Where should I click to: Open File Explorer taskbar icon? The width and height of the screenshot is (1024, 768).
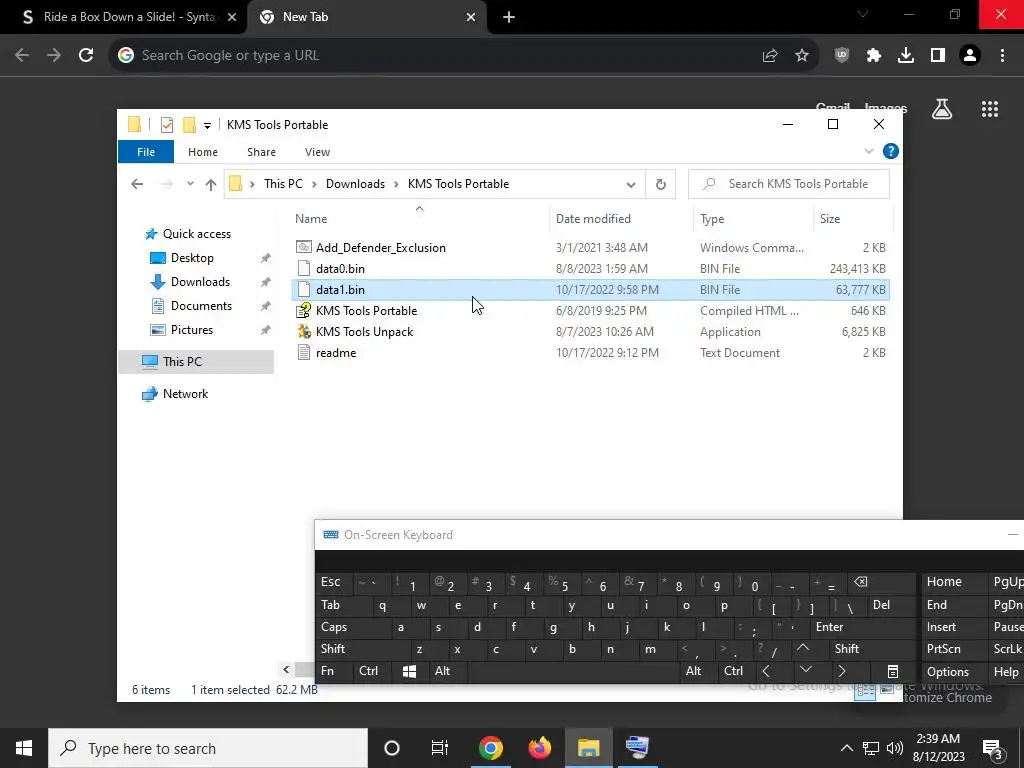(588, 748)
